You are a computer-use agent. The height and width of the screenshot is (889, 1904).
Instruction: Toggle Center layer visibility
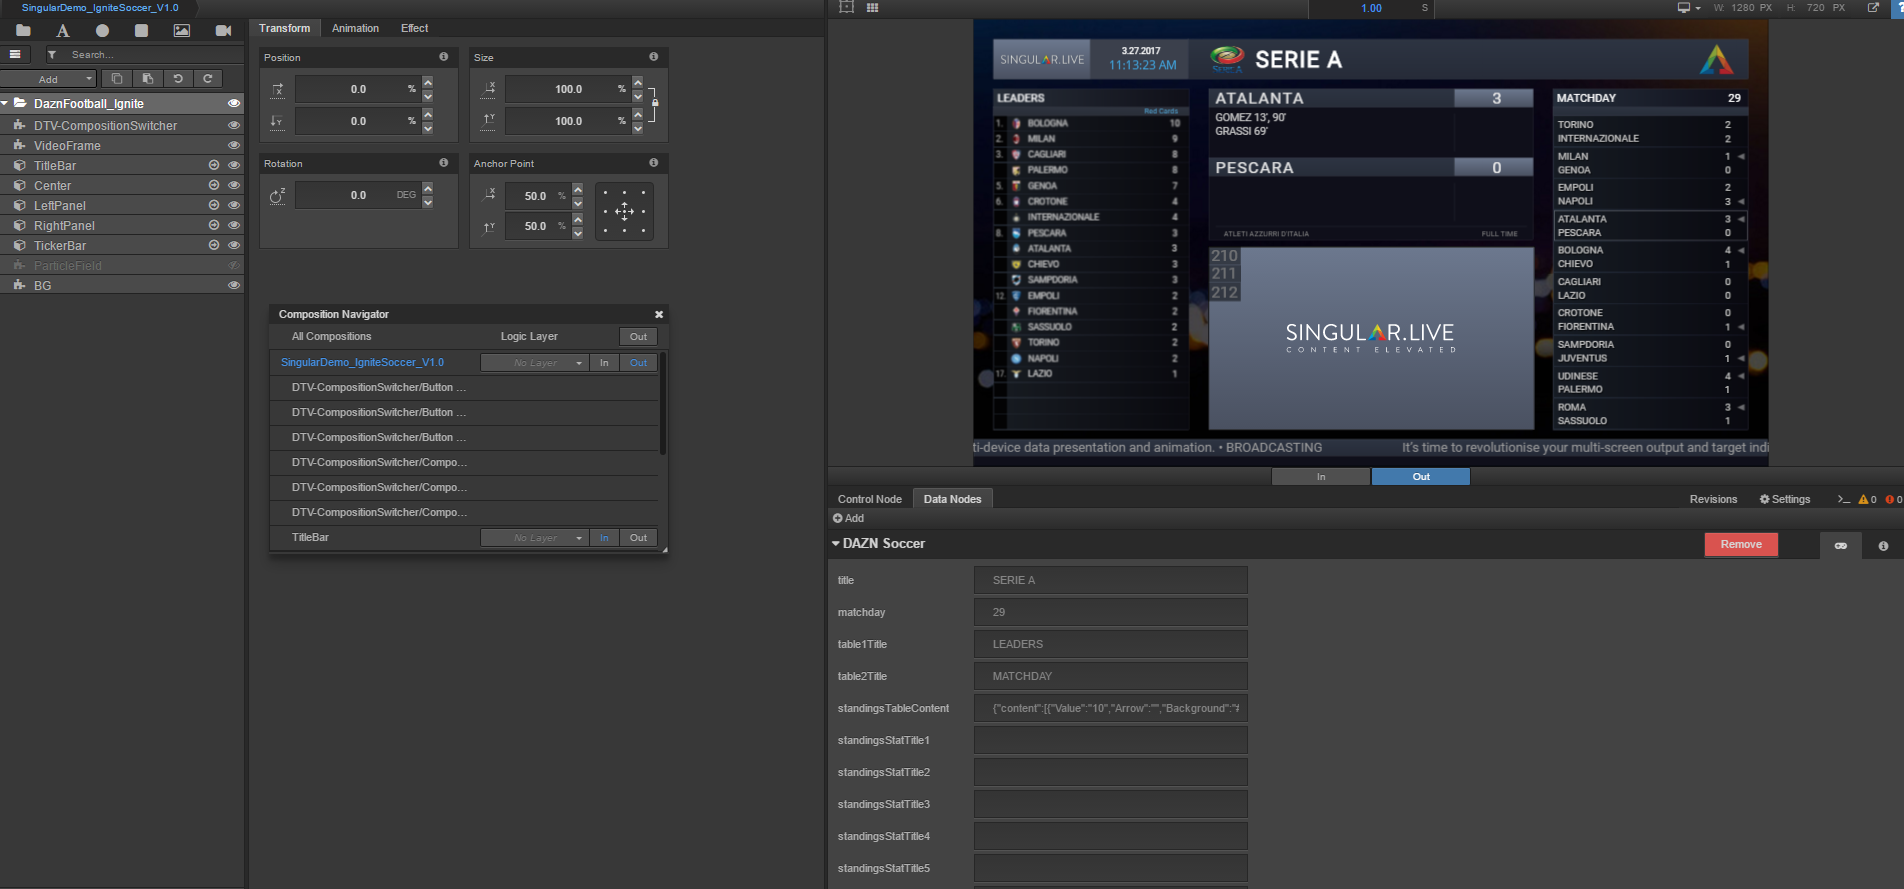234,185
